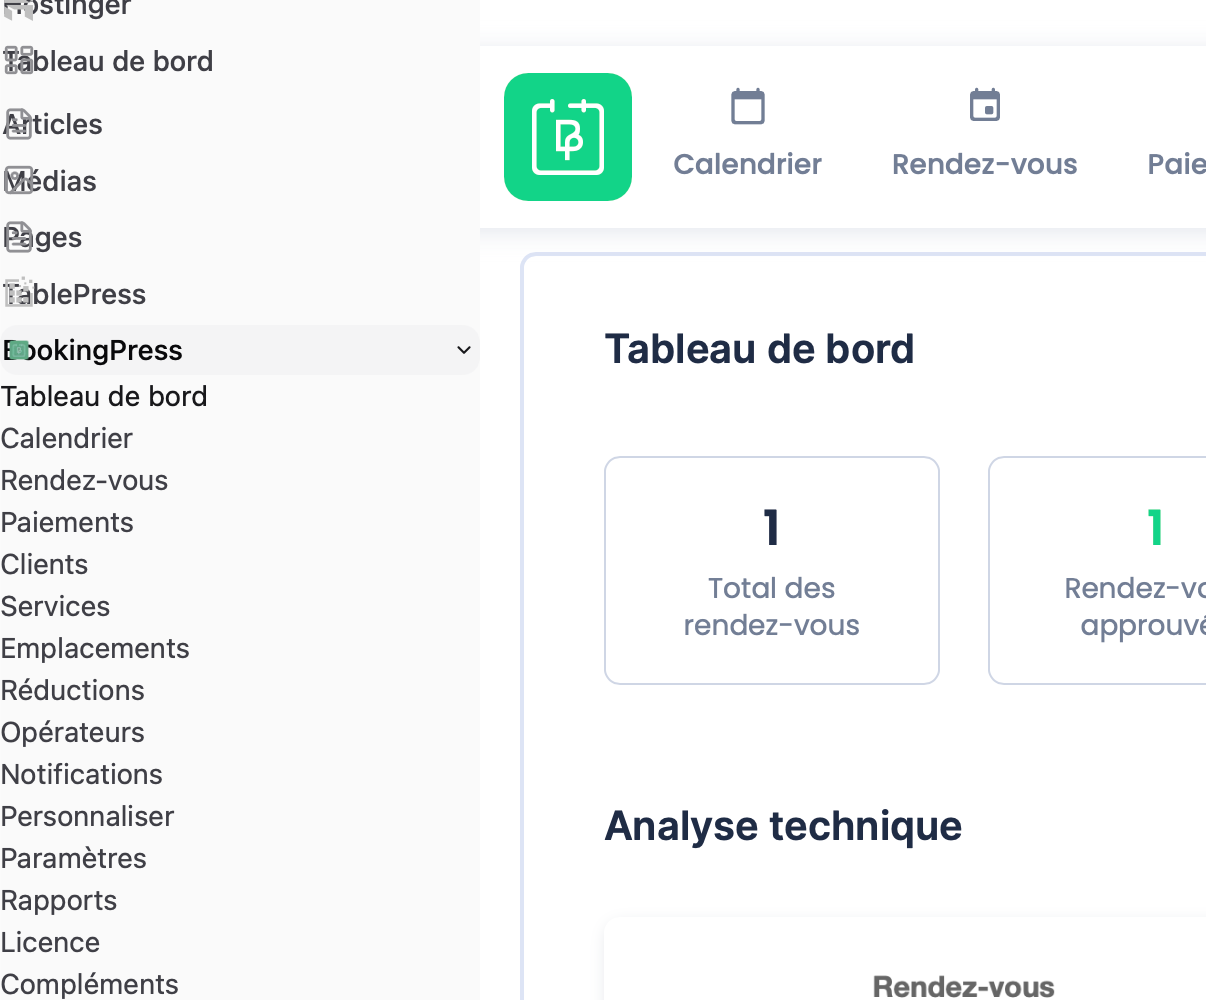
Task: Open Articles in the sidebar
Action: point(53,124)
